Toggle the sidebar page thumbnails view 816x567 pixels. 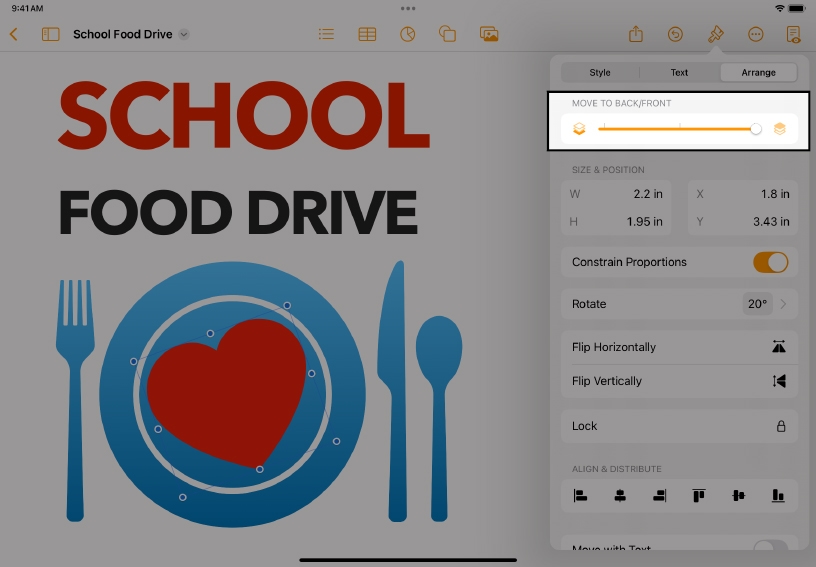(x=50, y=34)
